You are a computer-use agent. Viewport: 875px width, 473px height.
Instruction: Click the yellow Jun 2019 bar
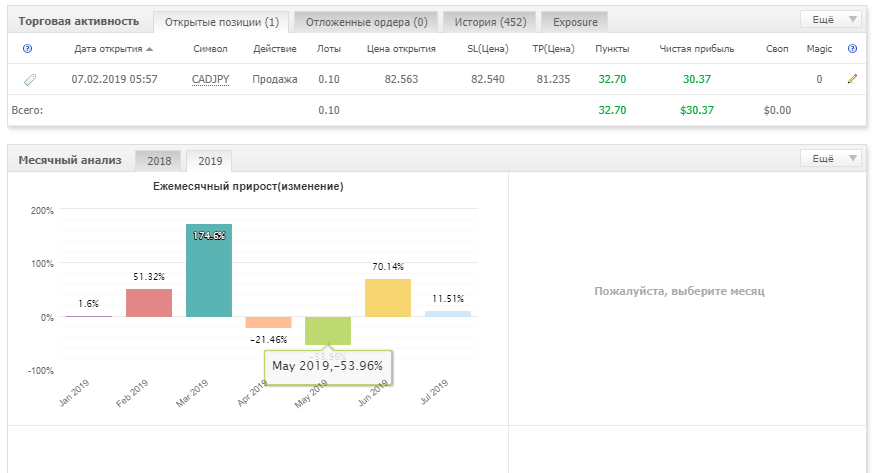(388, 298)
